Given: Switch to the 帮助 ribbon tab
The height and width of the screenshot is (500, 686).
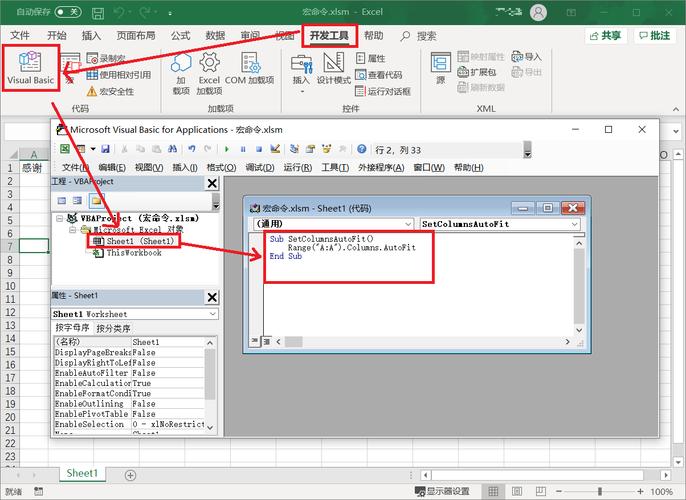Looking at the screenshot, I should click(374, 35).
